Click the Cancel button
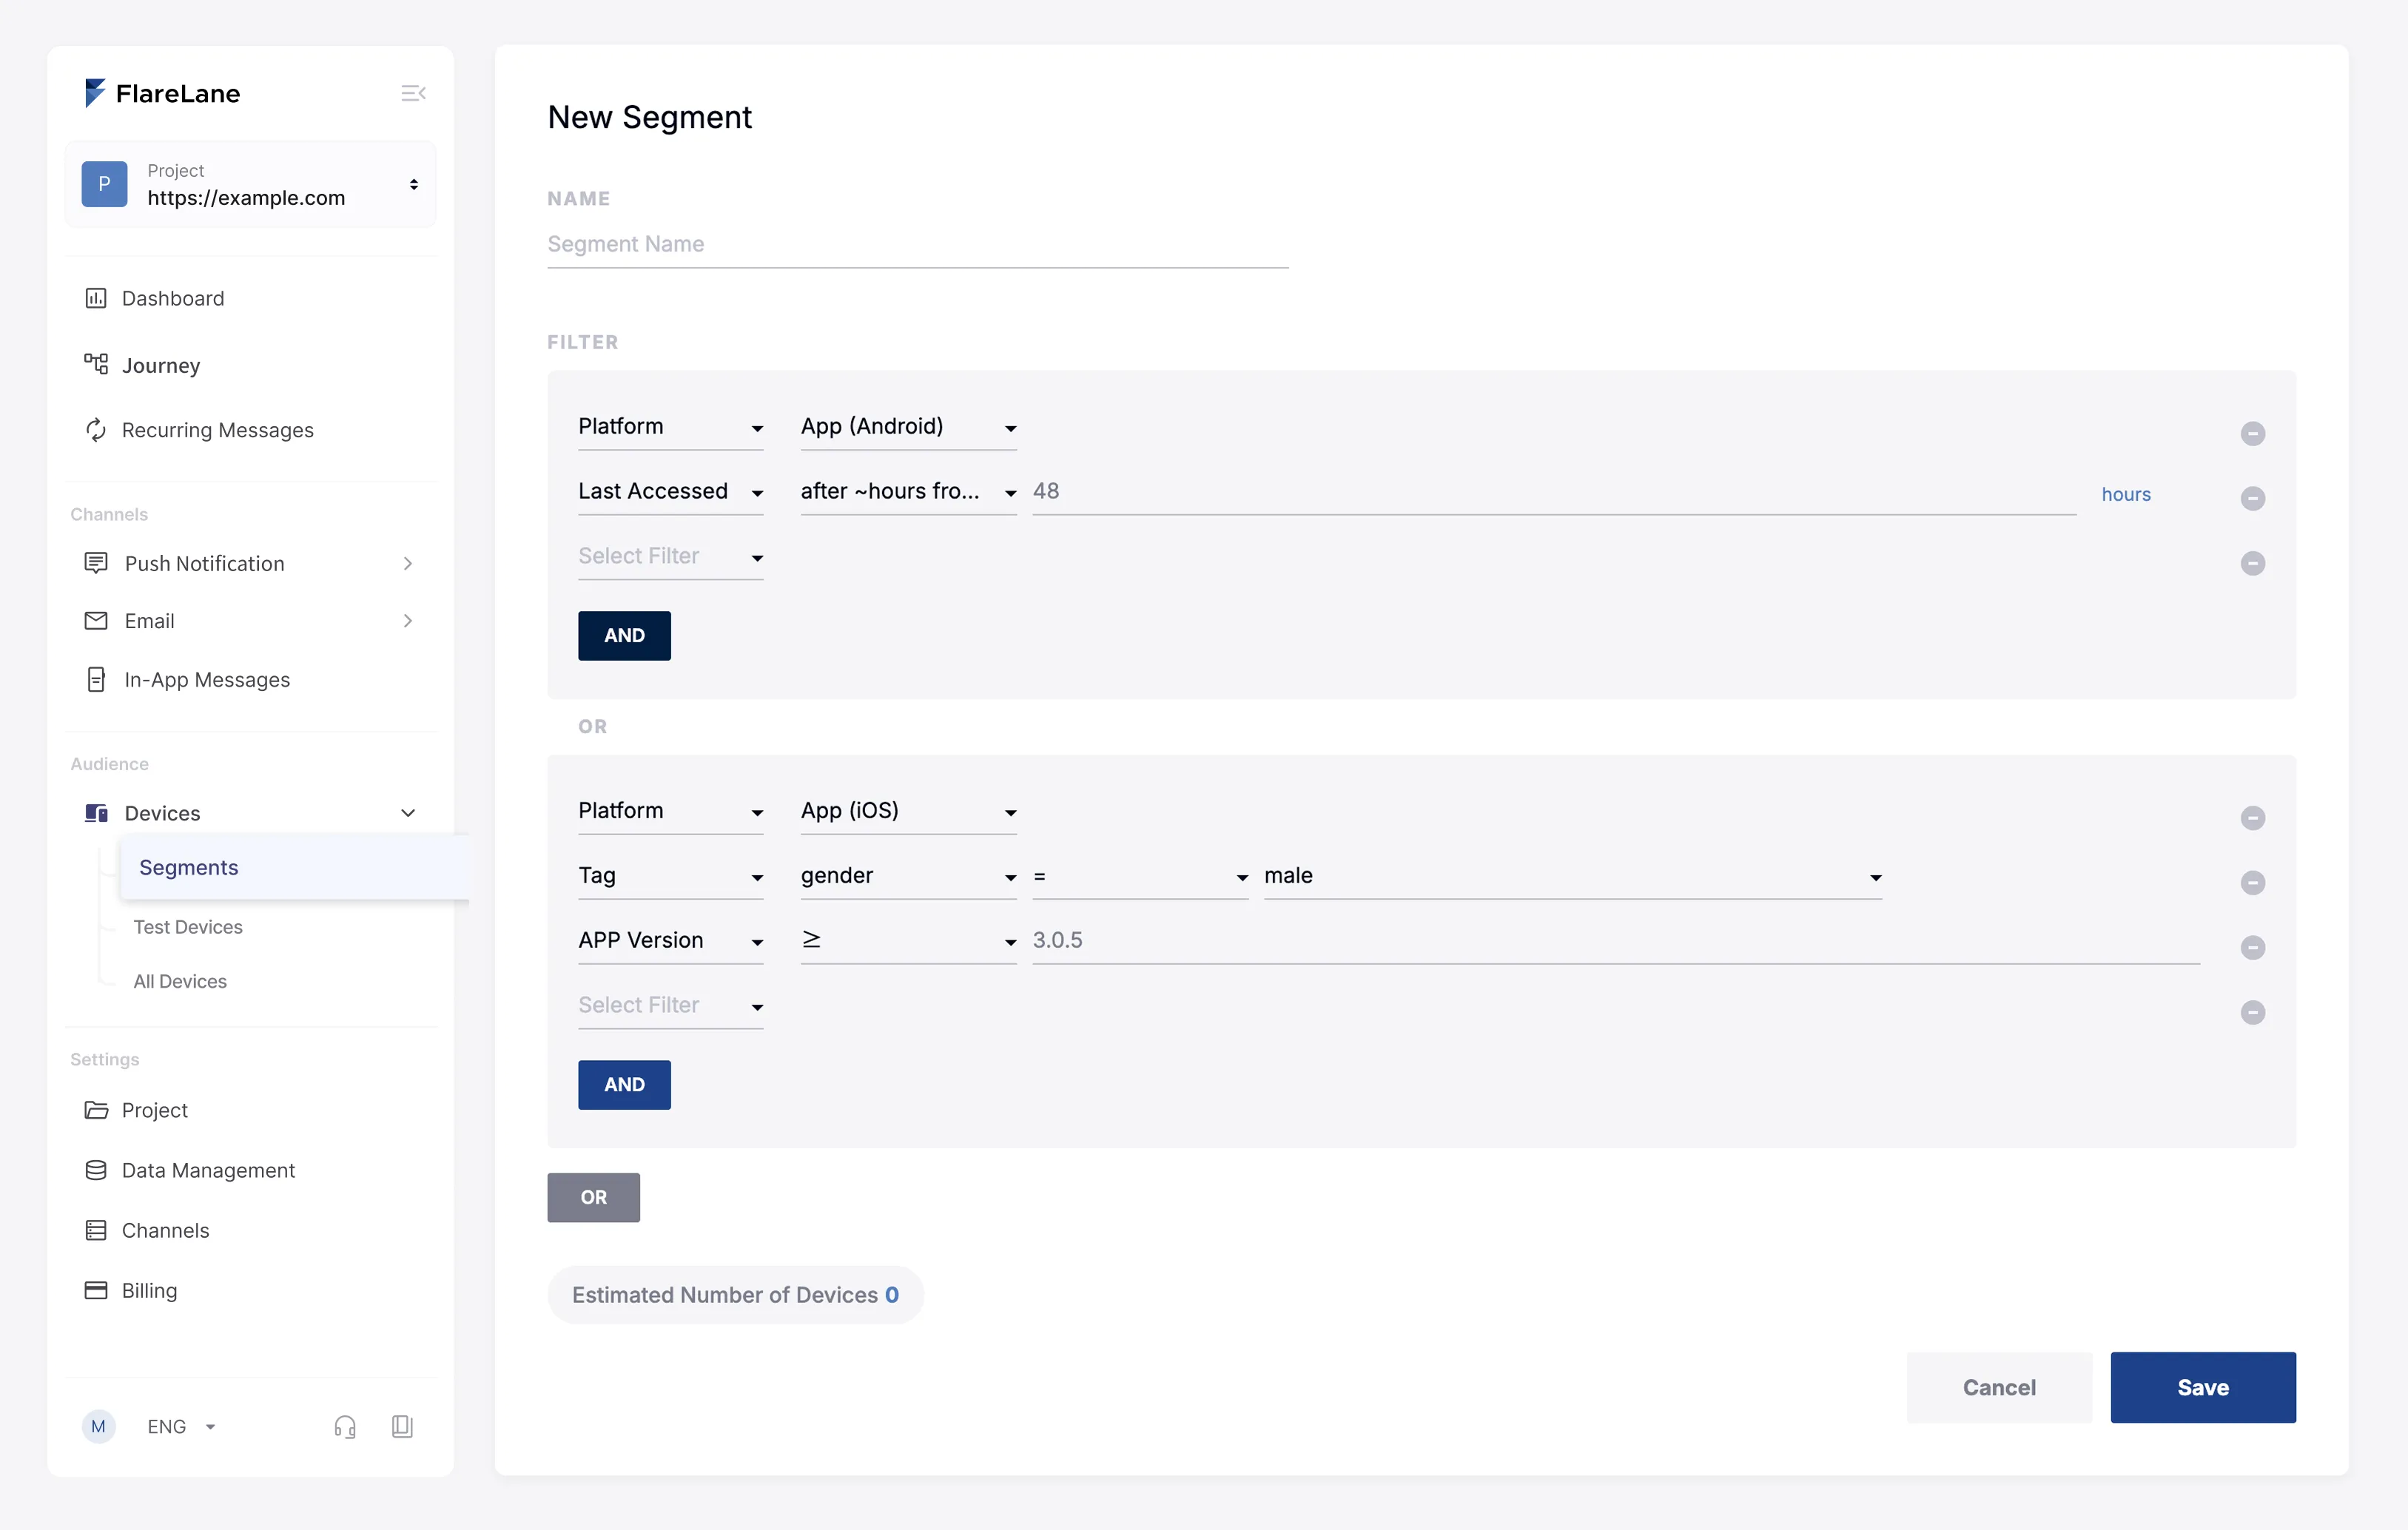Viewport: 2408px width, 1530px height. tap(1999, 1387)
